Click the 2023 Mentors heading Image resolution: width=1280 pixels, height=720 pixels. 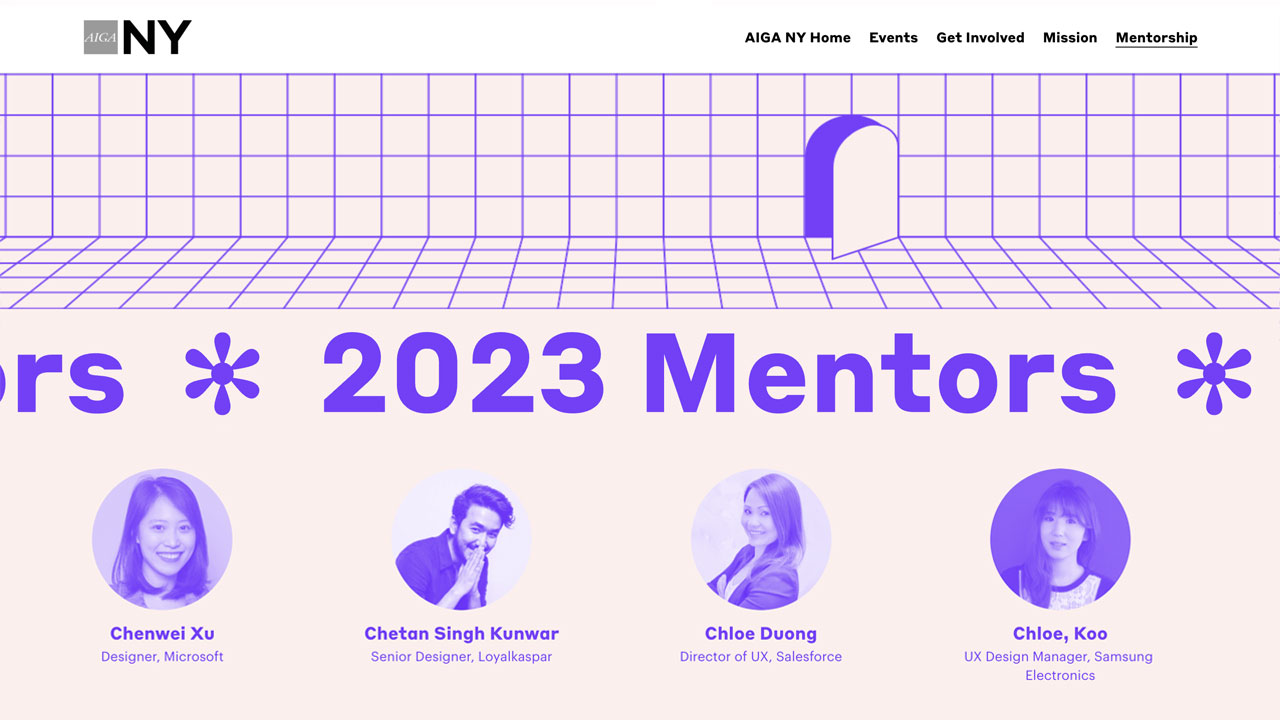(x=718, y=373)
